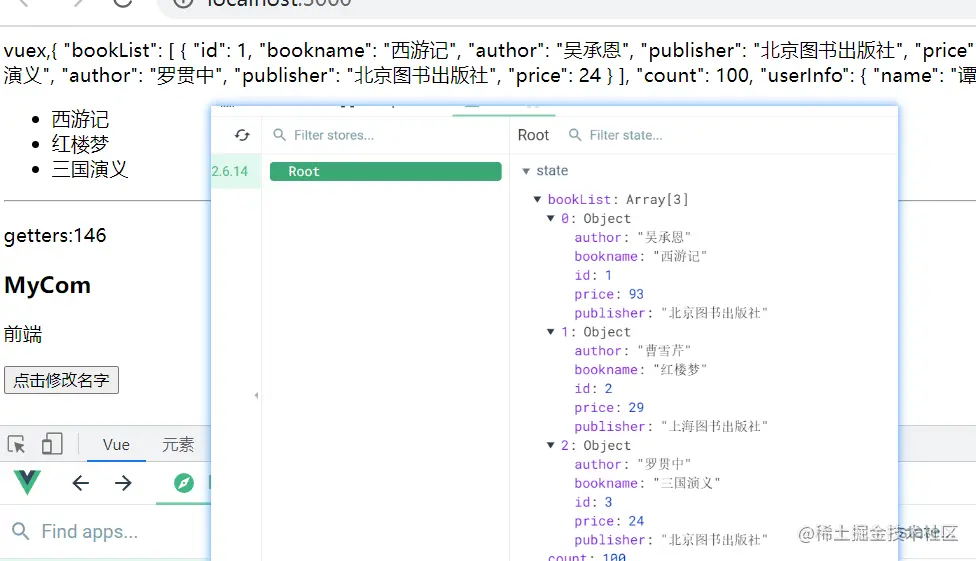The height and width of the screenshot is (561, 976).
Task: Go forward with the devtools right arrow
Action: pos(123,483)
